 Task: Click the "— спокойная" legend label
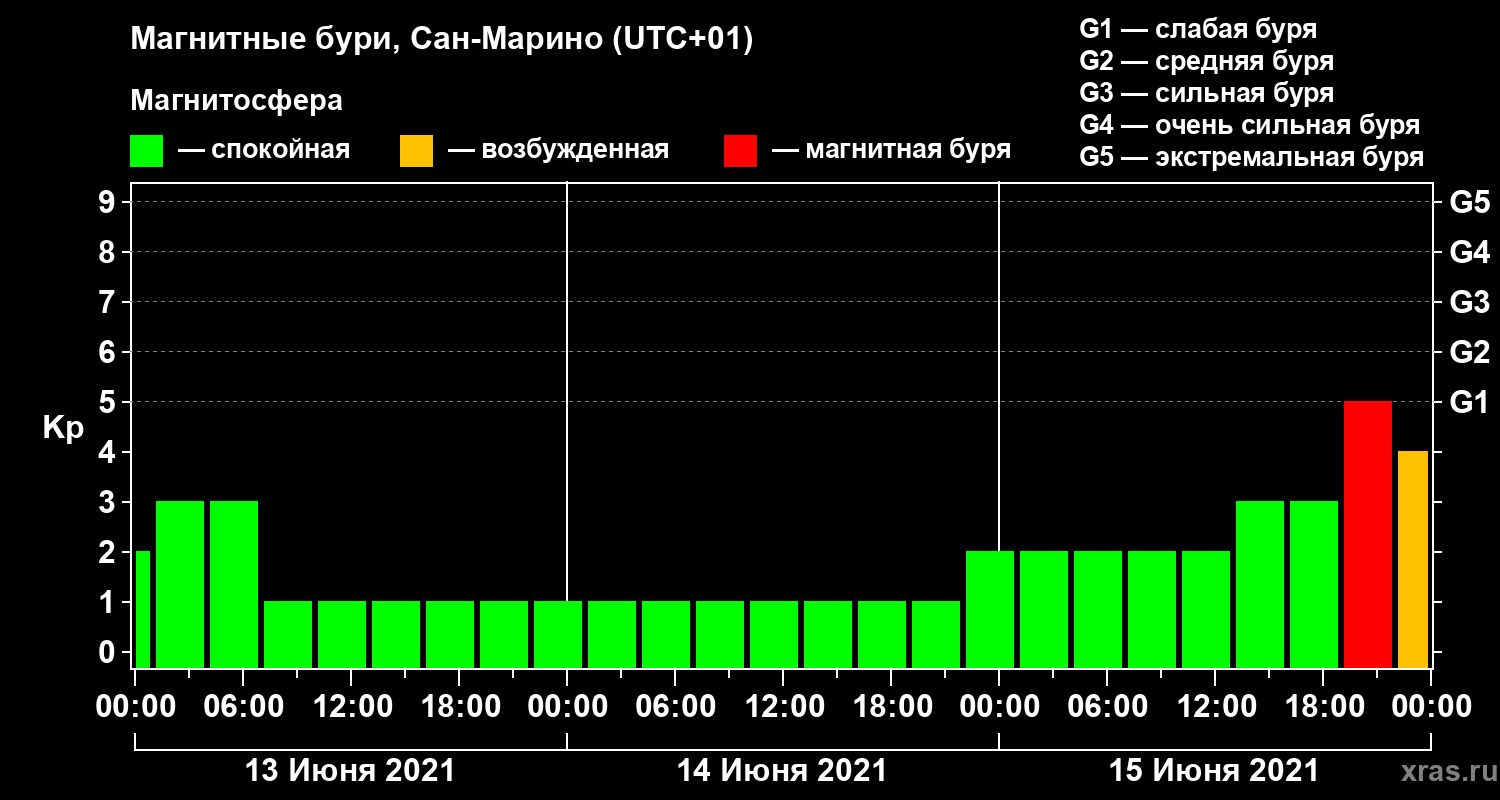coord(264,151)
